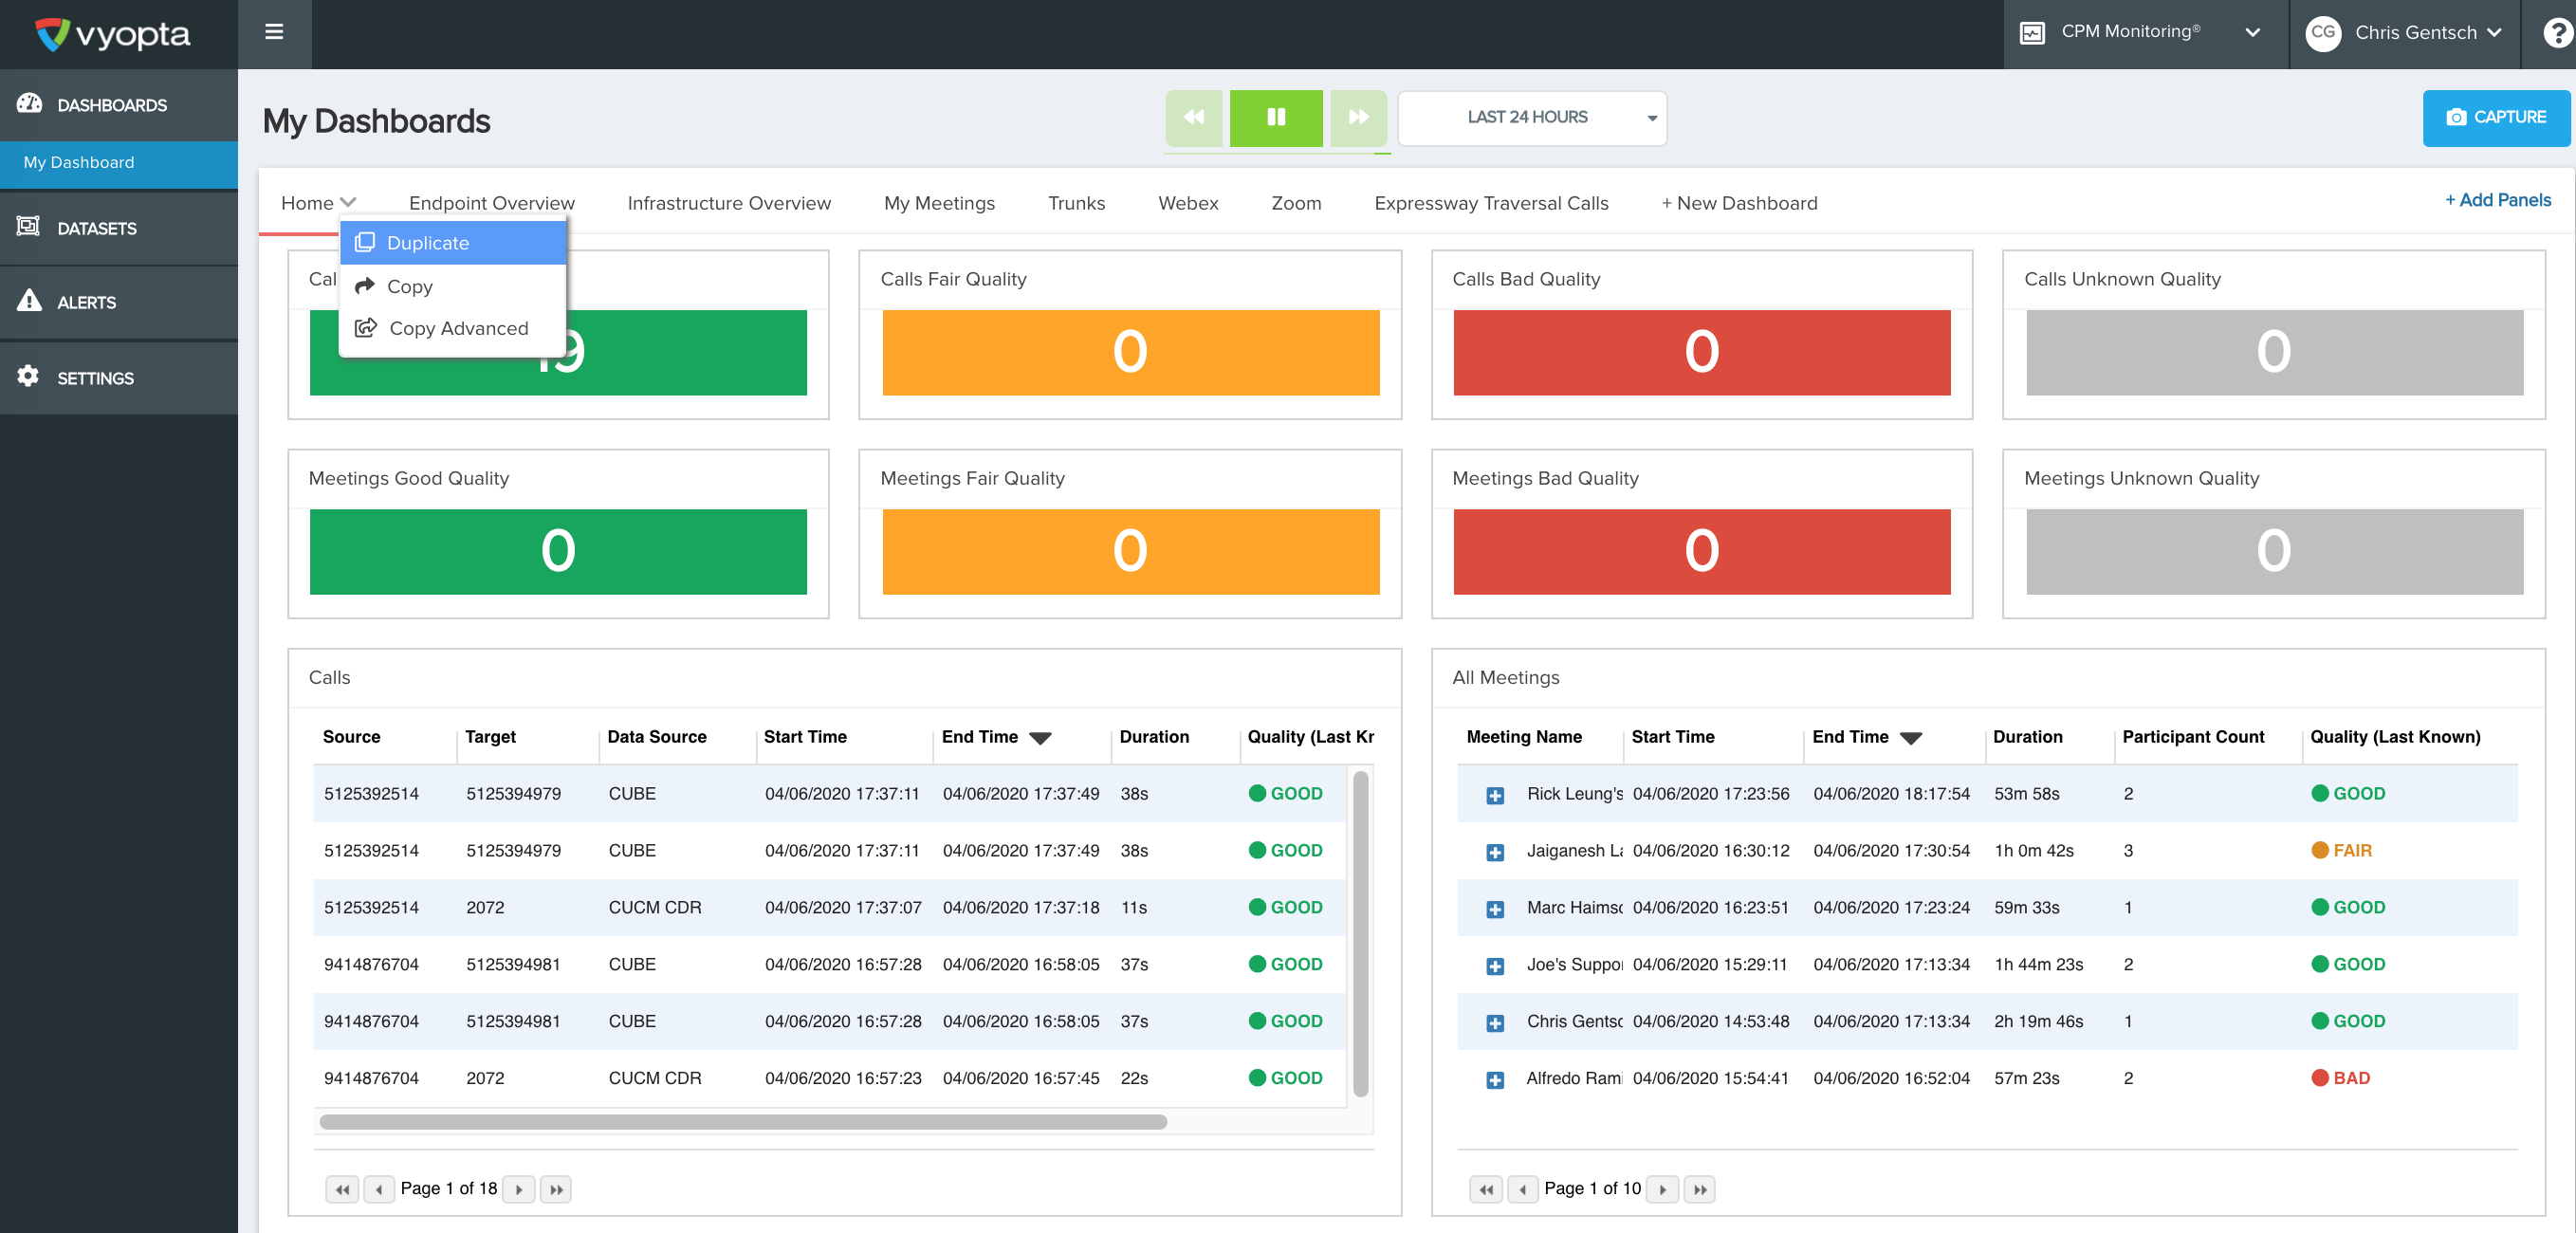Click Calls Fair Quality orange tile
This screenshot has height=1233, width=2576.
click(1130, 352)
